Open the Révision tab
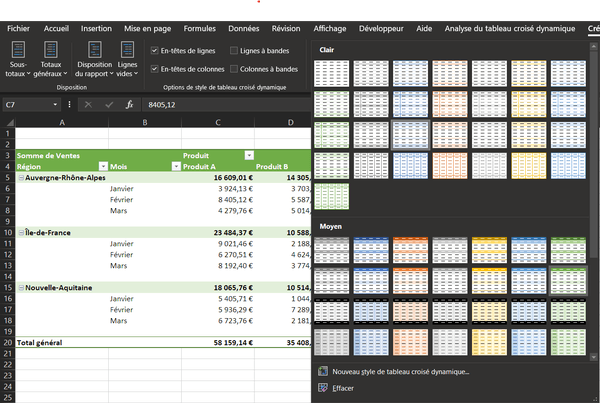600x403 pixels. [286, 29]
